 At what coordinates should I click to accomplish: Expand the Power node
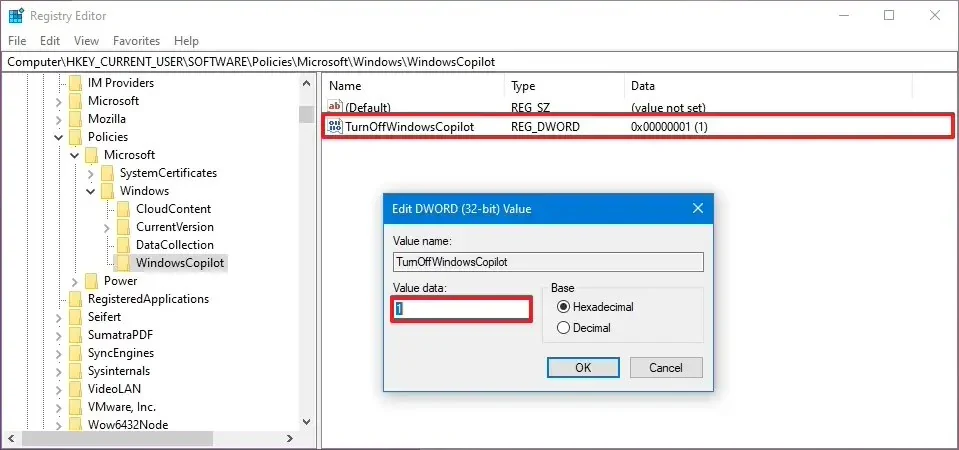point(75,281)
